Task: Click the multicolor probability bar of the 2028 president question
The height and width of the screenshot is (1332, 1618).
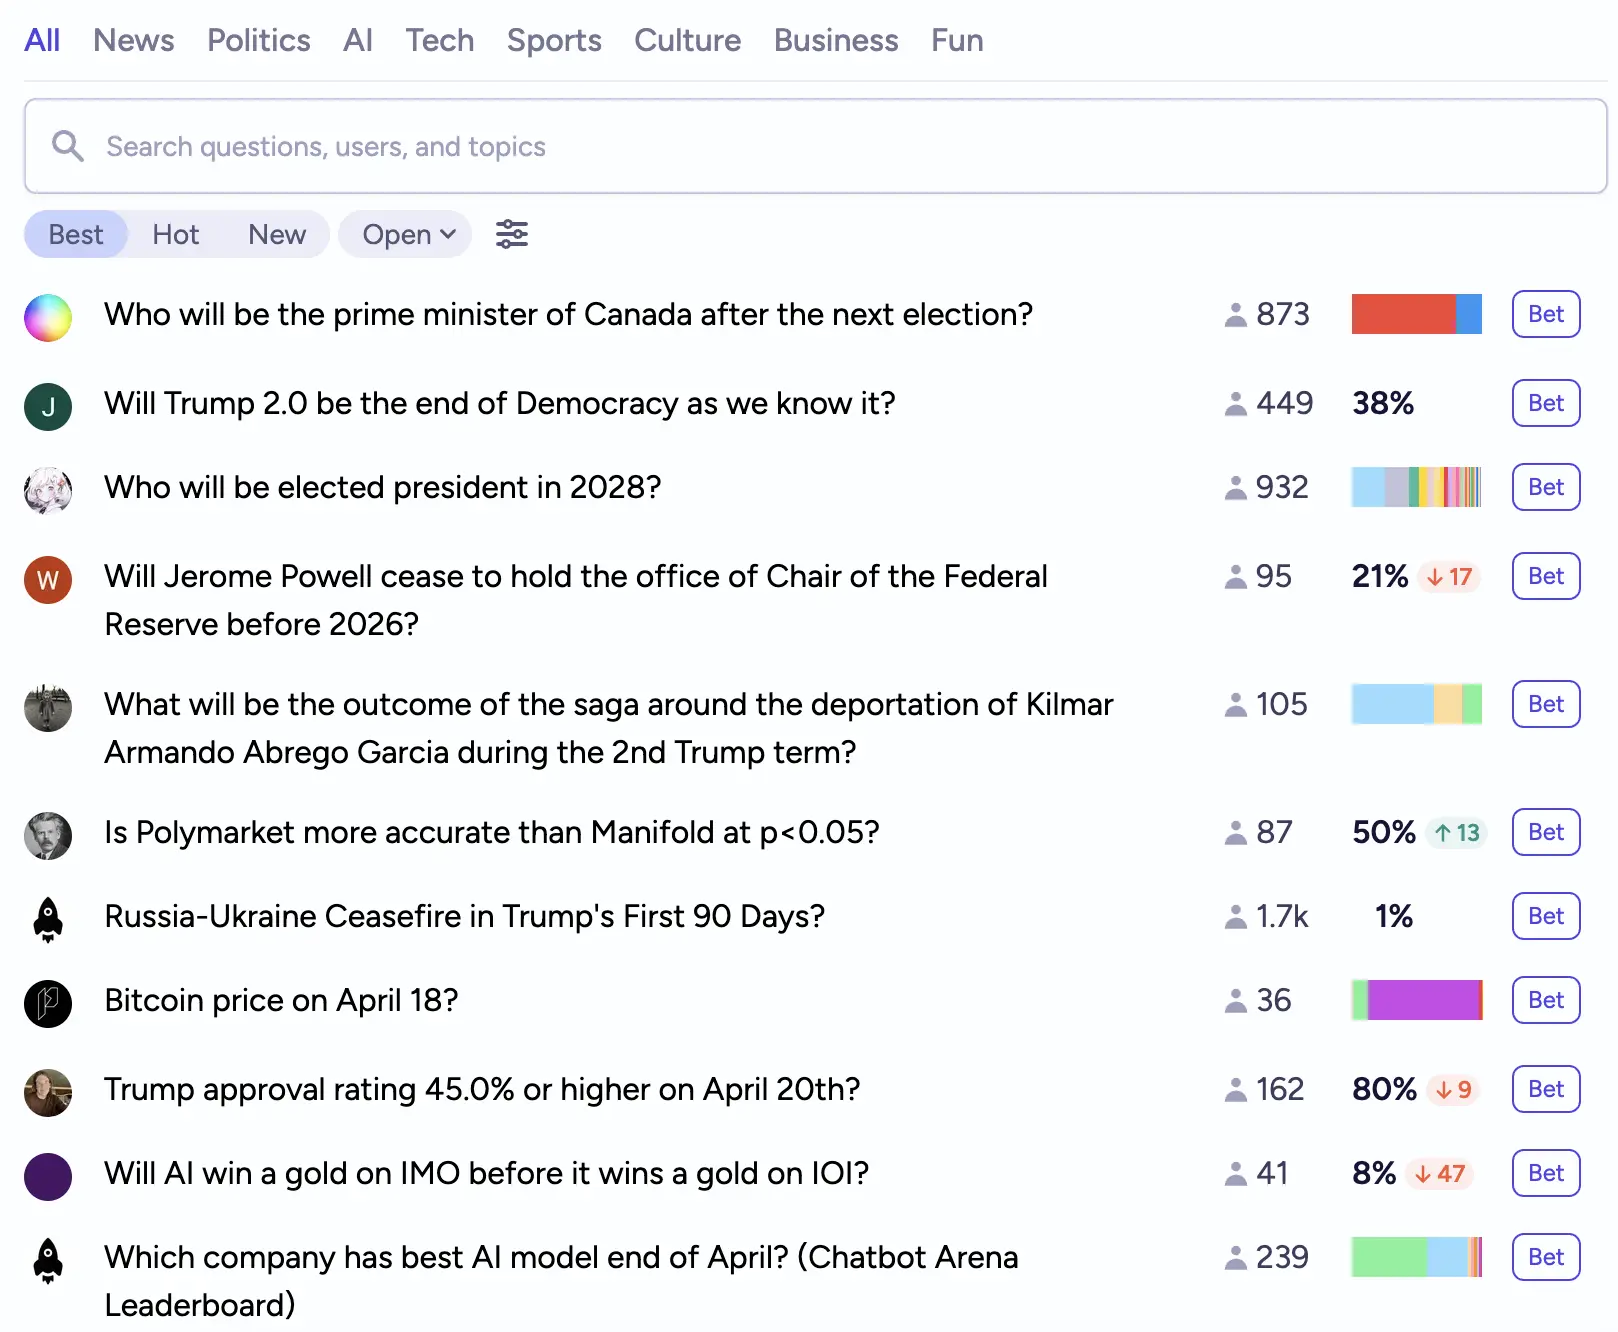Action: click(x=1416, y=487)
